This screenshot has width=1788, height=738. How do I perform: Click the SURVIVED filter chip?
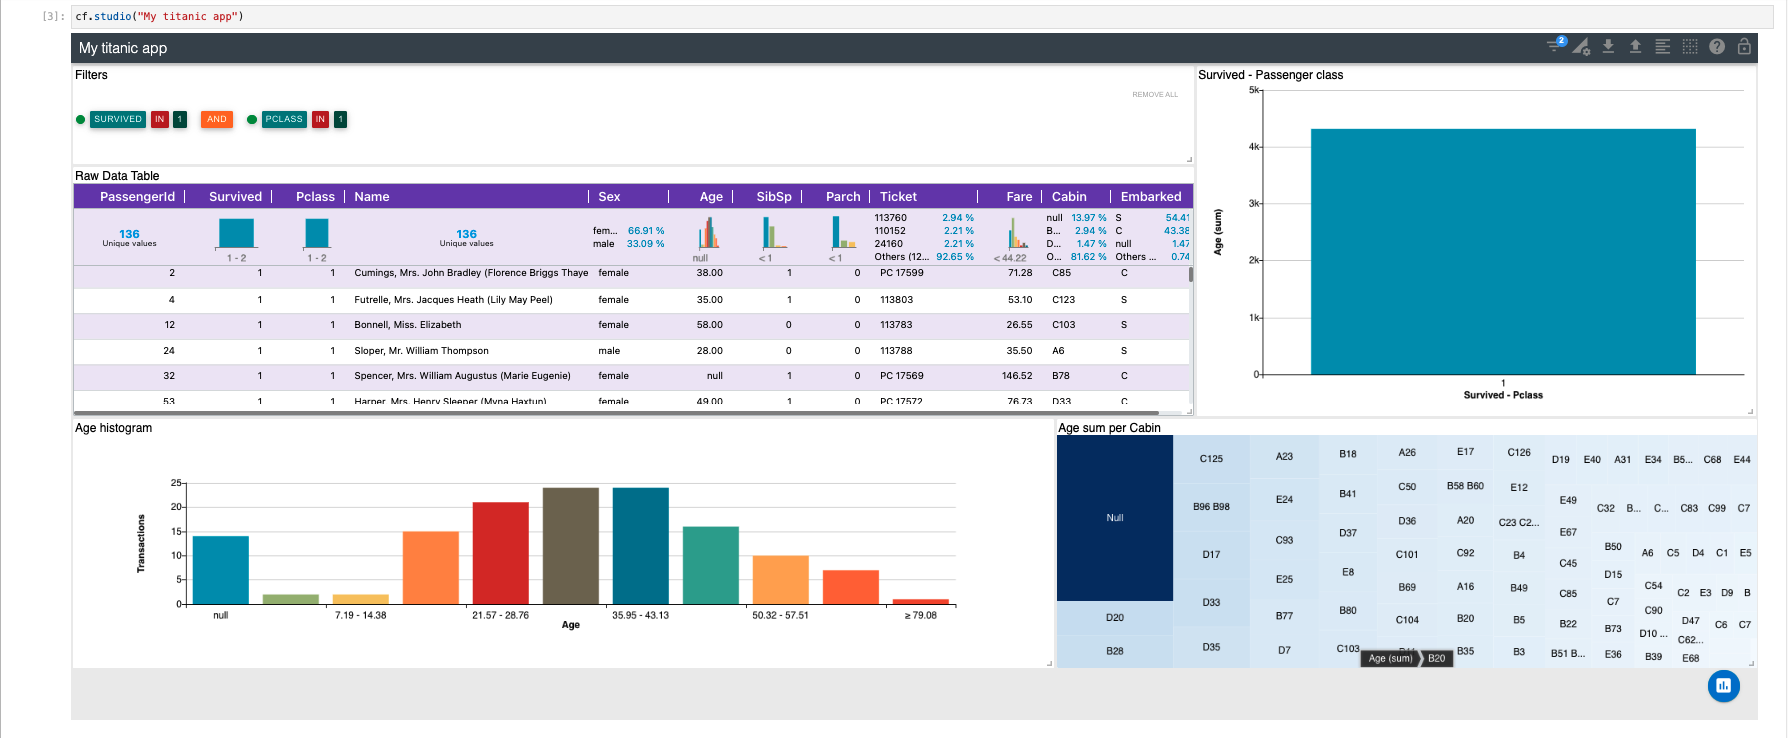(118, 119)
